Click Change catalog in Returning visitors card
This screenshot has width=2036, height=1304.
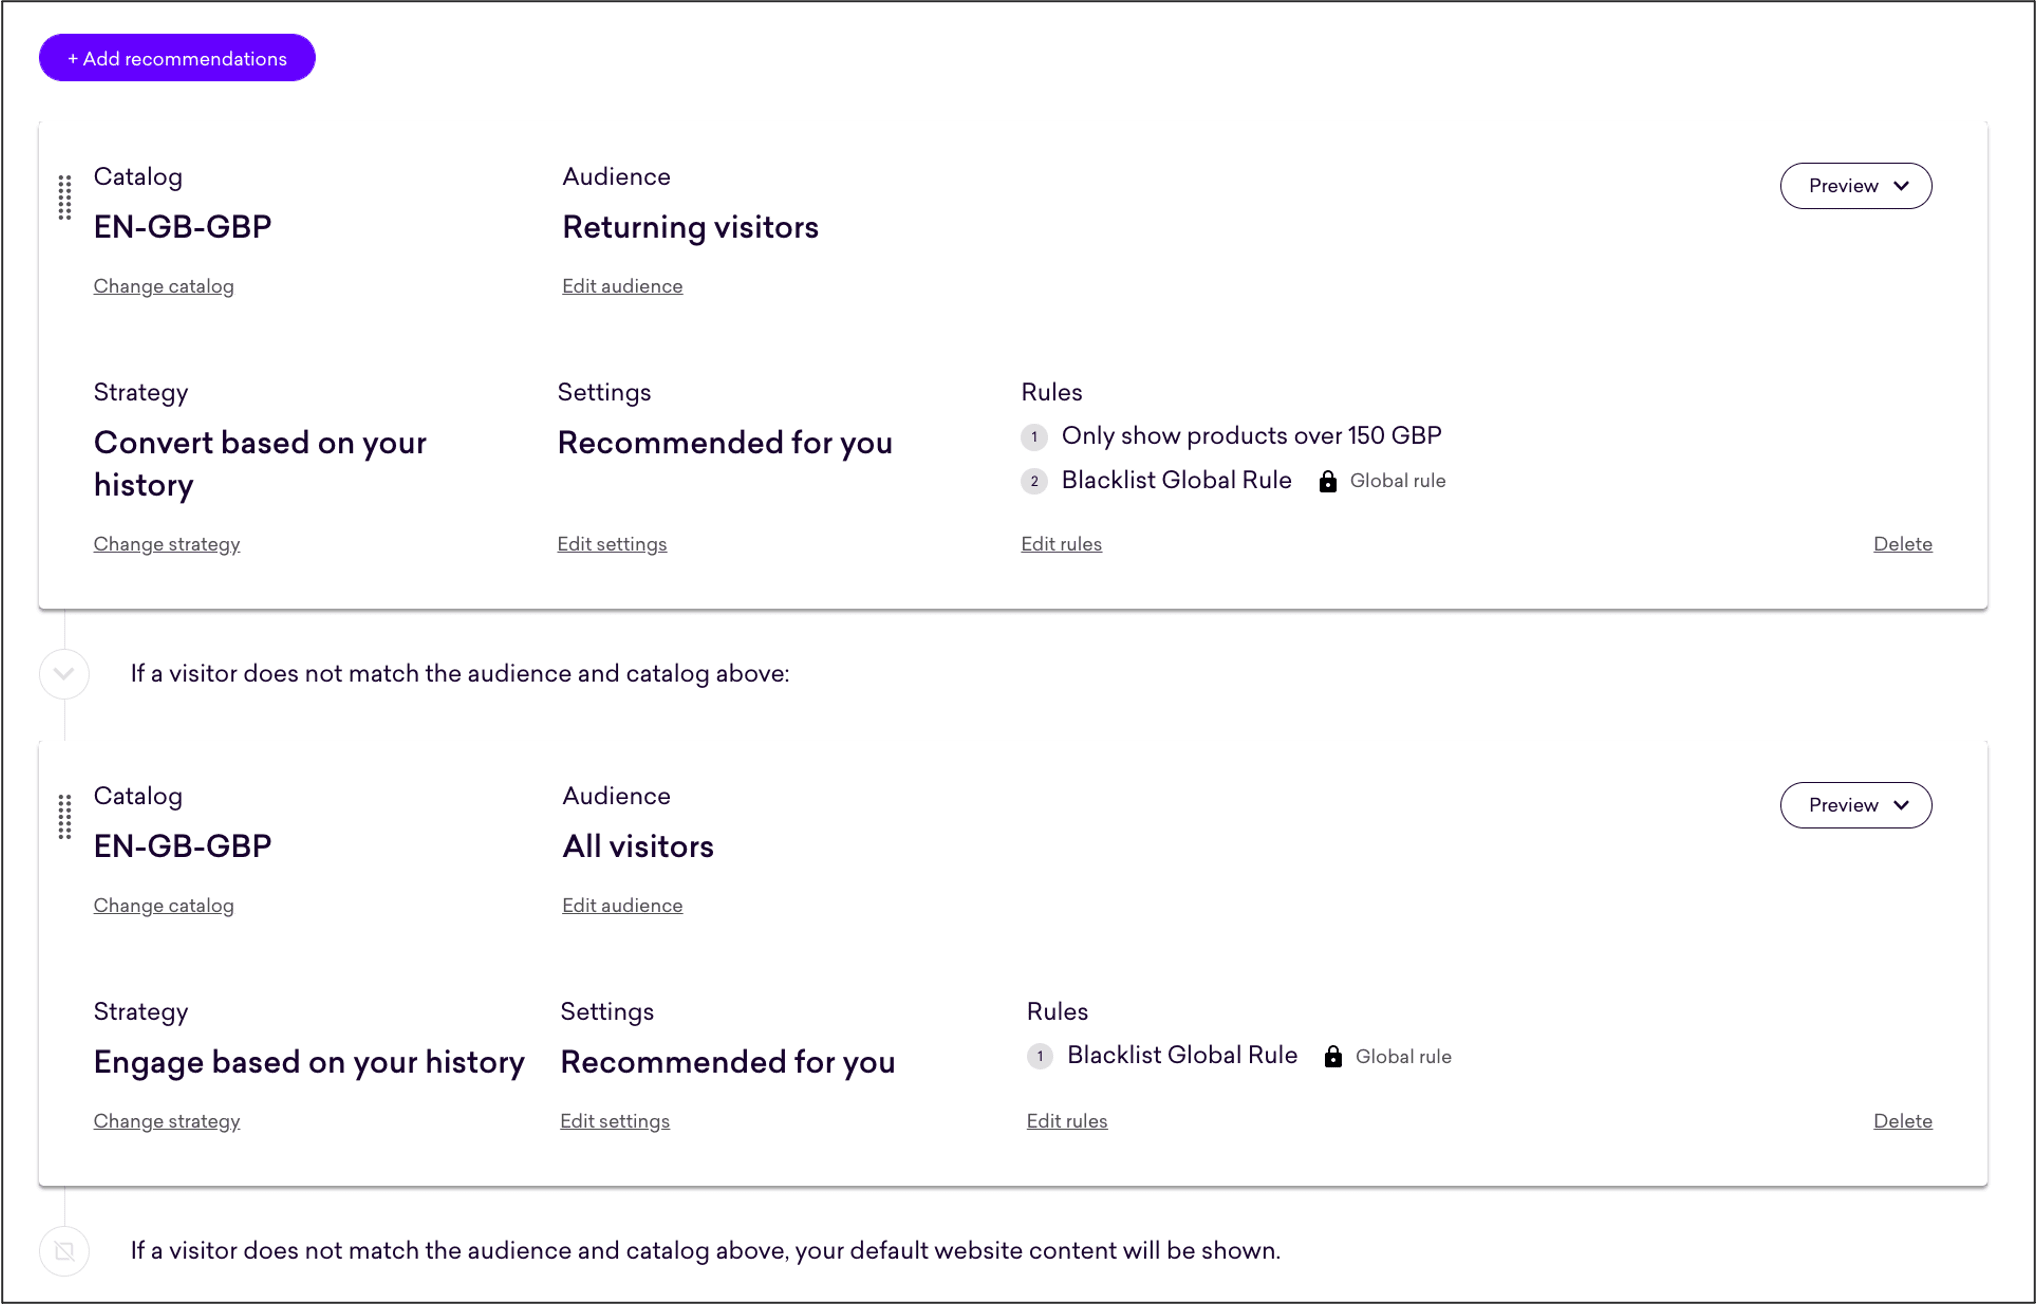pyautogui.click(x=164, y=286)
